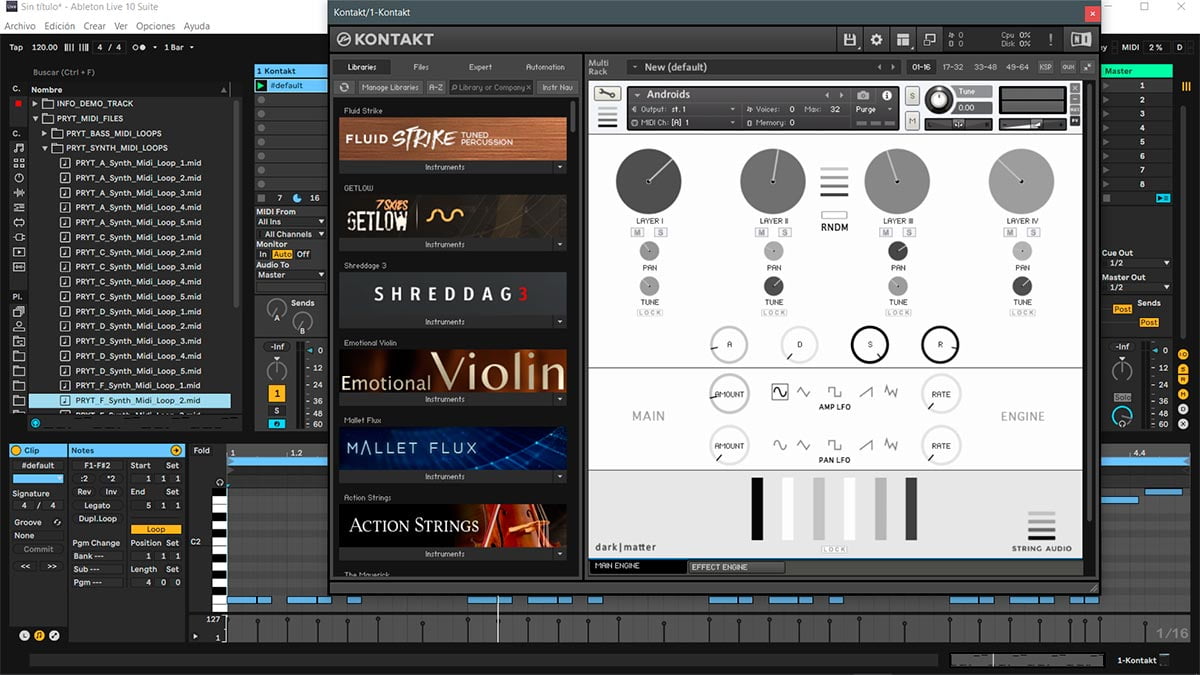The image size is (1200, 675).
Task: Click the Tap tempo button
Action: [x=16, y=47]
